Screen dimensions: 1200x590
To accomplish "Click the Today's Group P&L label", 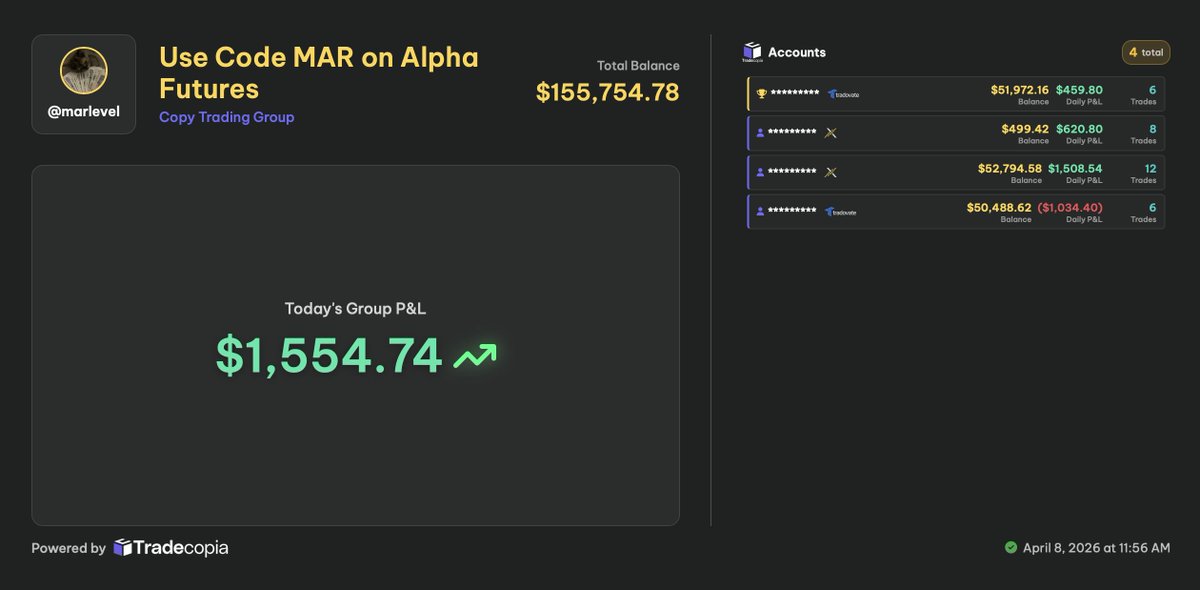I will pyautogui.click(x=355, y=309).
